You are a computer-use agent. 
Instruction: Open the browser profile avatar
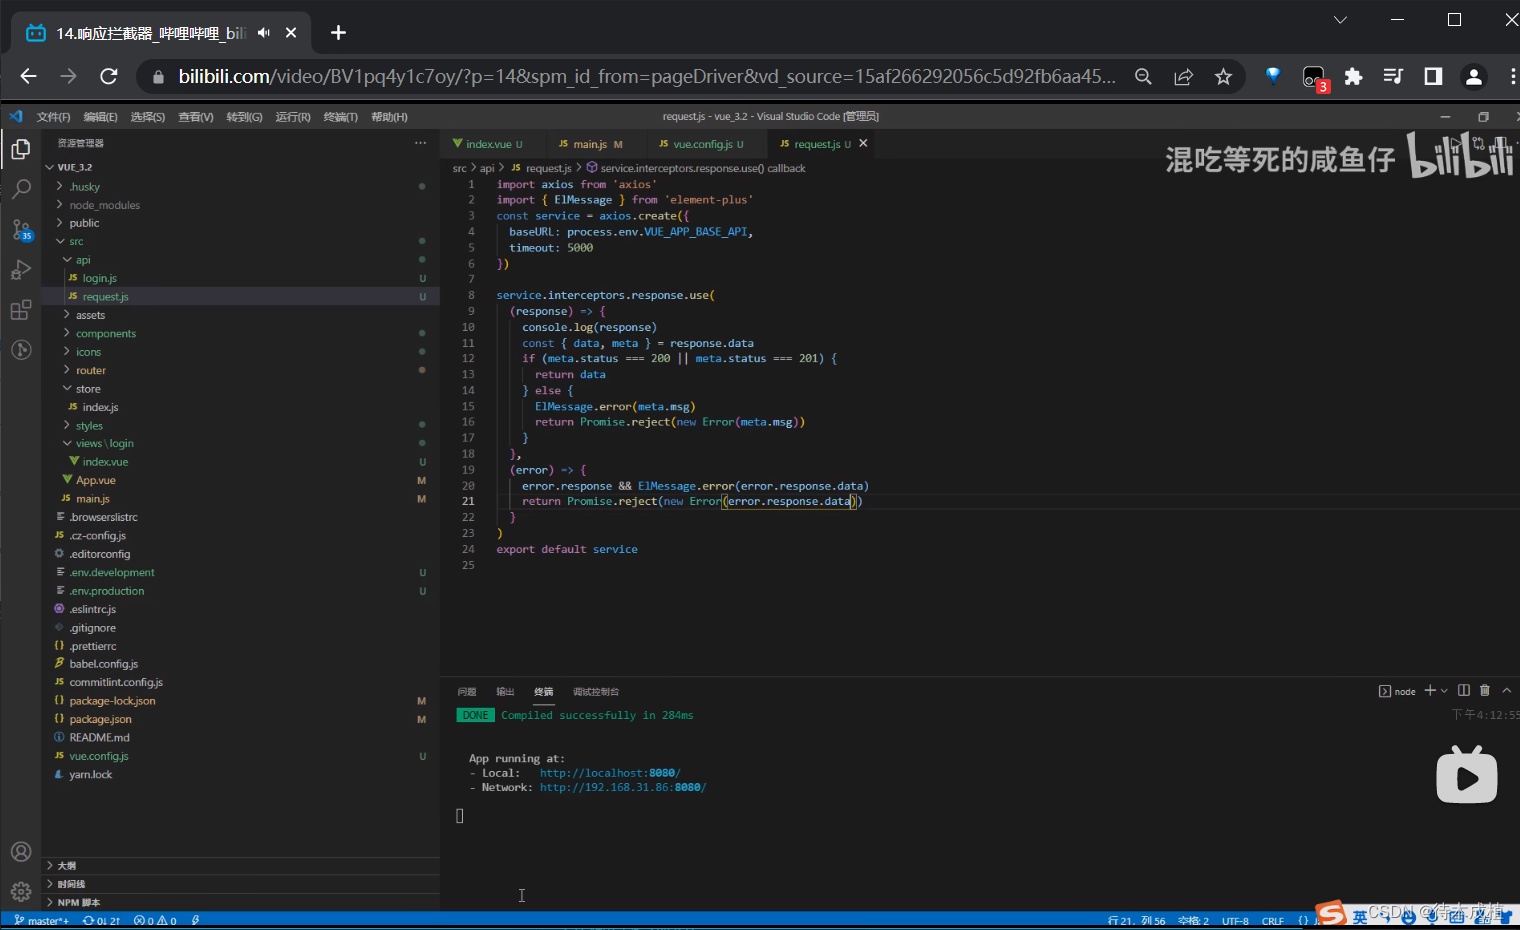click(1473, 77)
